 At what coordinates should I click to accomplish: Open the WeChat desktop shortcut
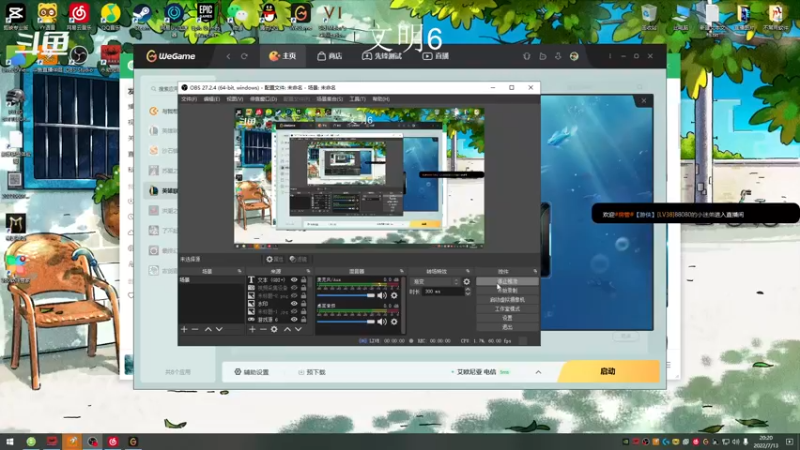click(238, 14)
